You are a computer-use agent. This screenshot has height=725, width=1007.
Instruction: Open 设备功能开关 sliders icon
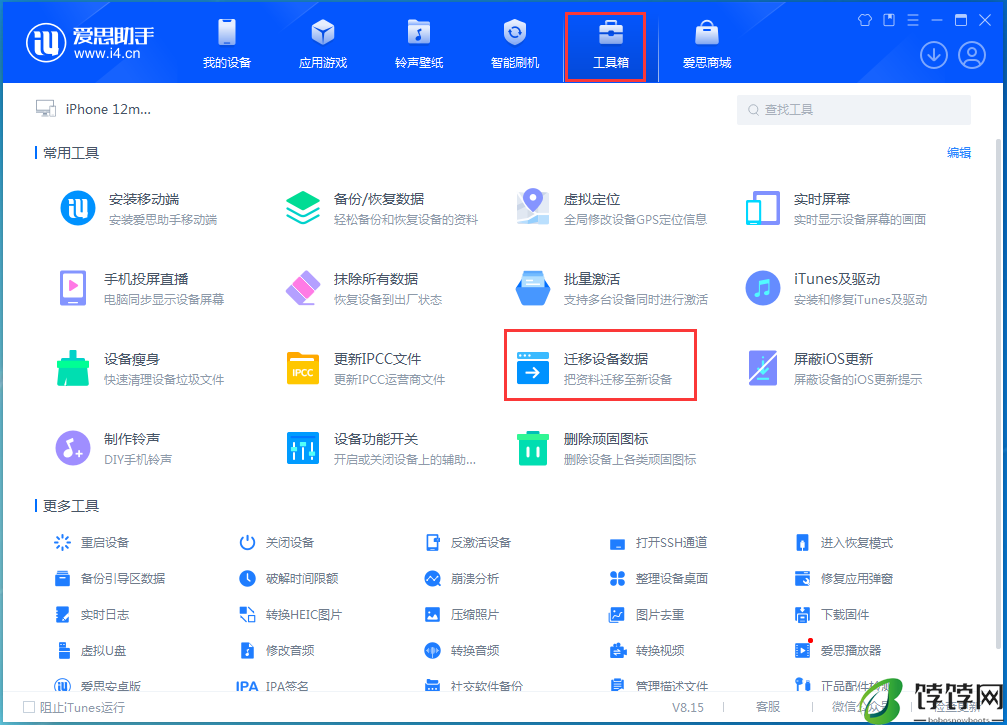tap(302, 448)
